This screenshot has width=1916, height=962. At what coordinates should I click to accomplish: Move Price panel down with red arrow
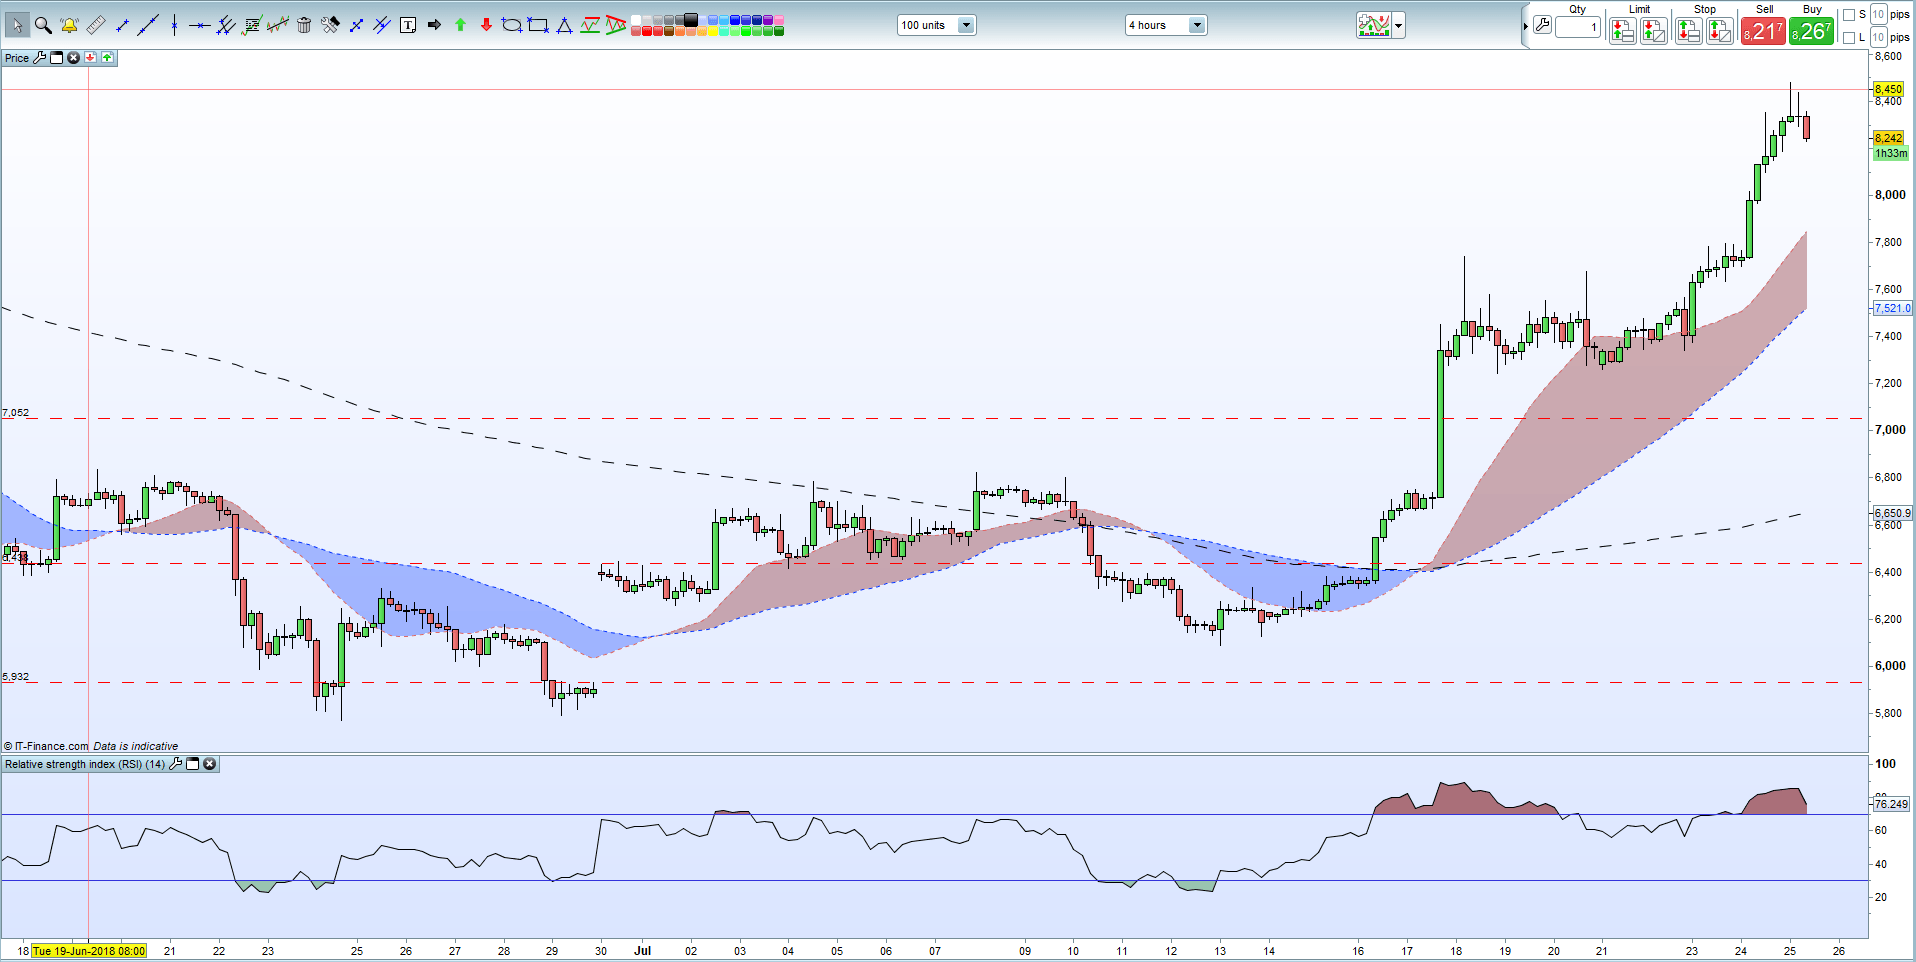[x=90, y=58]
